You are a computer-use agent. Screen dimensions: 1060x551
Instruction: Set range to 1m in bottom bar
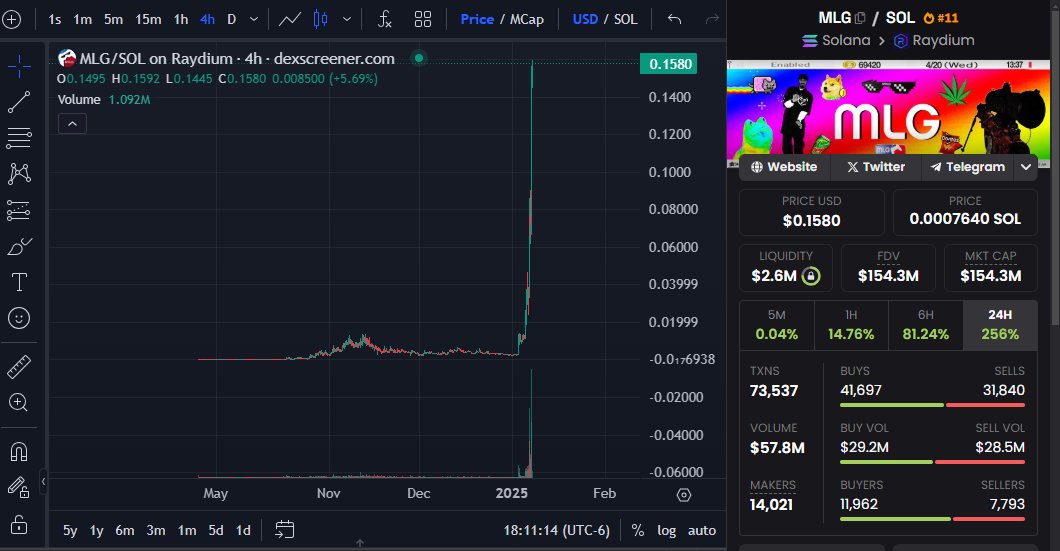pos(187,531)
